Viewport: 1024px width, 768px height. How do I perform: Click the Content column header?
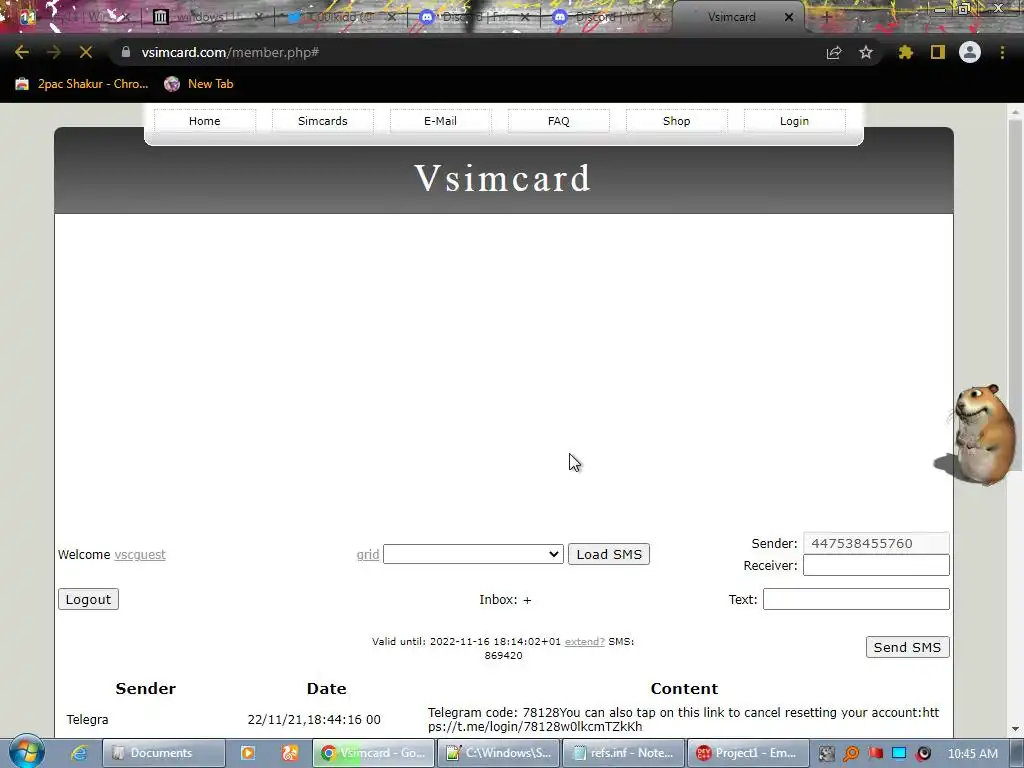[x=684, y=688]
